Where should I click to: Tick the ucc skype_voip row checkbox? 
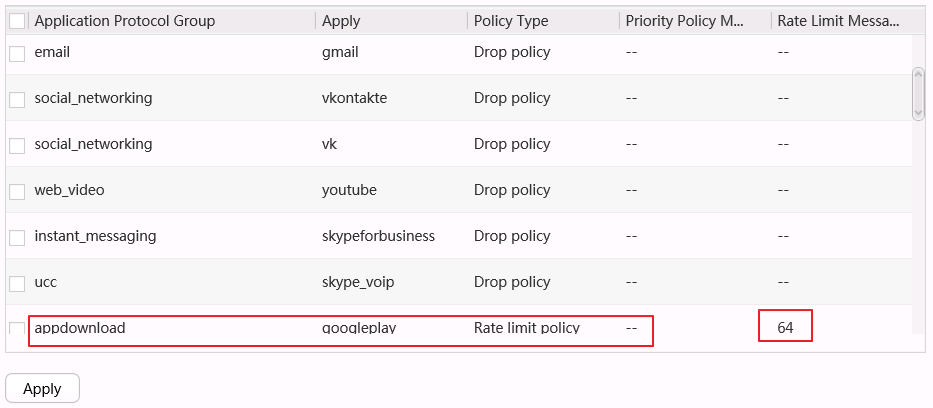(x=17, y=284)
